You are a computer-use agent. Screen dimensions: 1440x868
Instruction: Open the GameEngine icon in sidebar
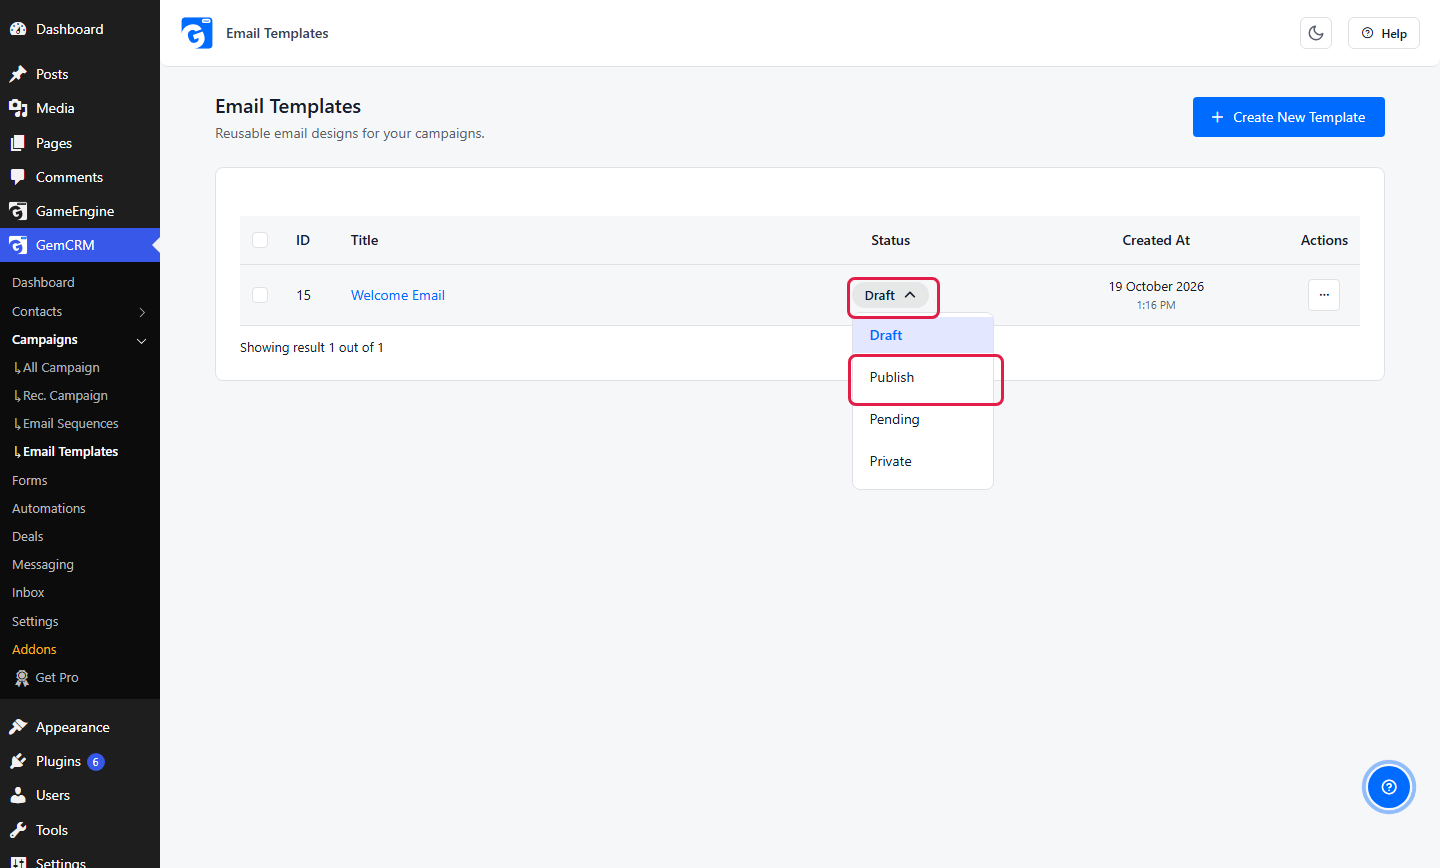click(18, 211)
